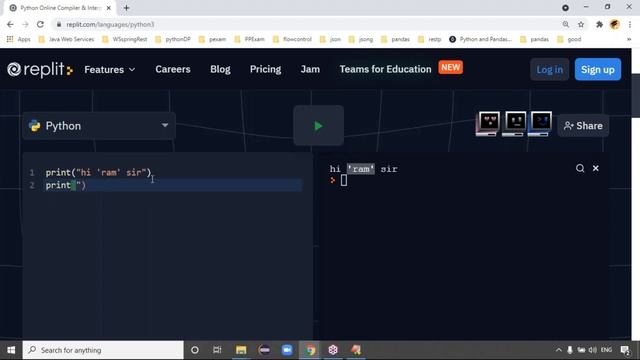Open Zoom from the taskbar
640x360 pixels.
(x=287, y=350)
